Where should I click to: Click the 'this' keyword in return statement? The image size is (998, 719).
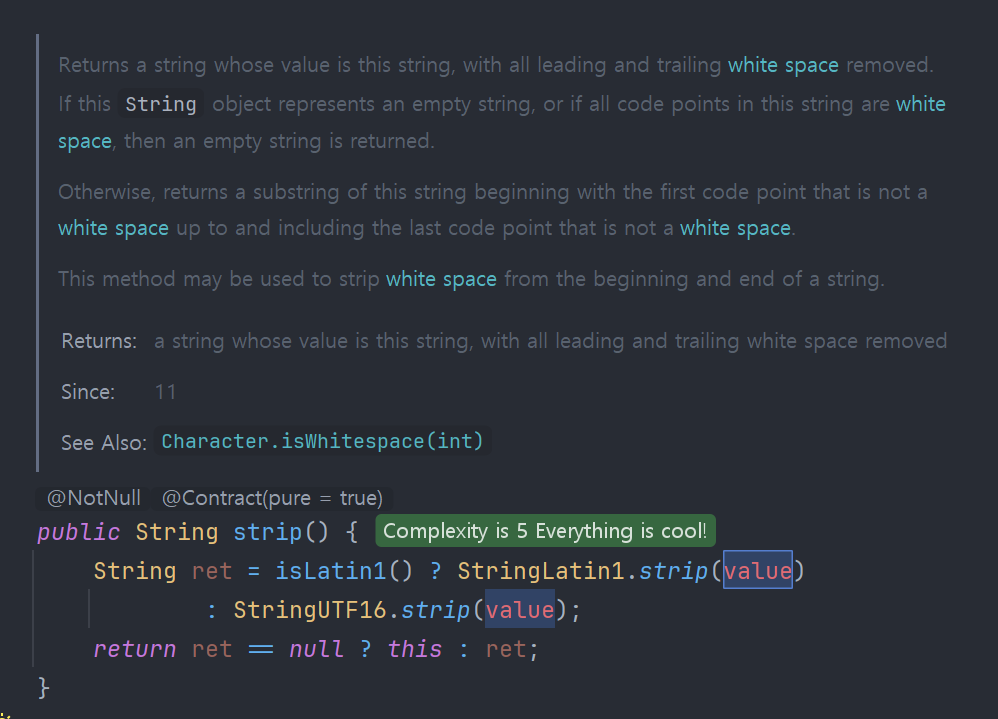414,649
